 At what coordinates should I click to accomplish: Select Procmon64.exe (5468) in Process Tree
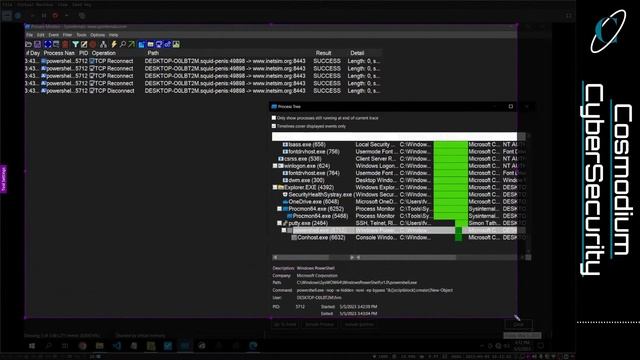point(320,216)
